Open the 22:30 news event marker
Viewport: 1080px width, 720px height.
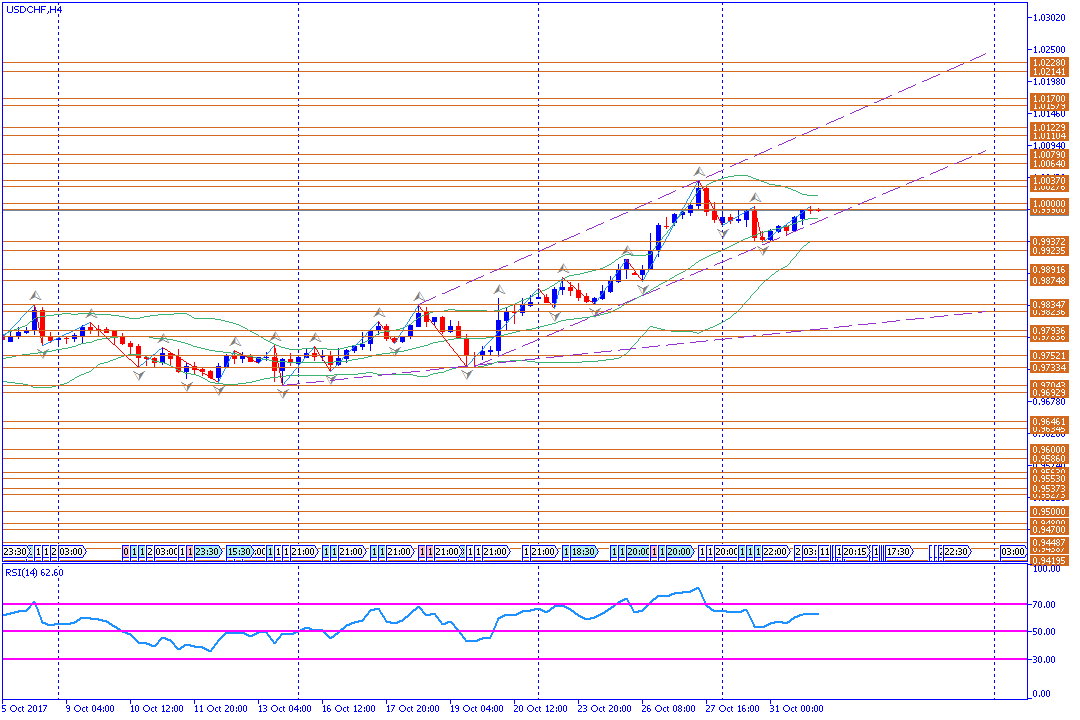point(957,552)
